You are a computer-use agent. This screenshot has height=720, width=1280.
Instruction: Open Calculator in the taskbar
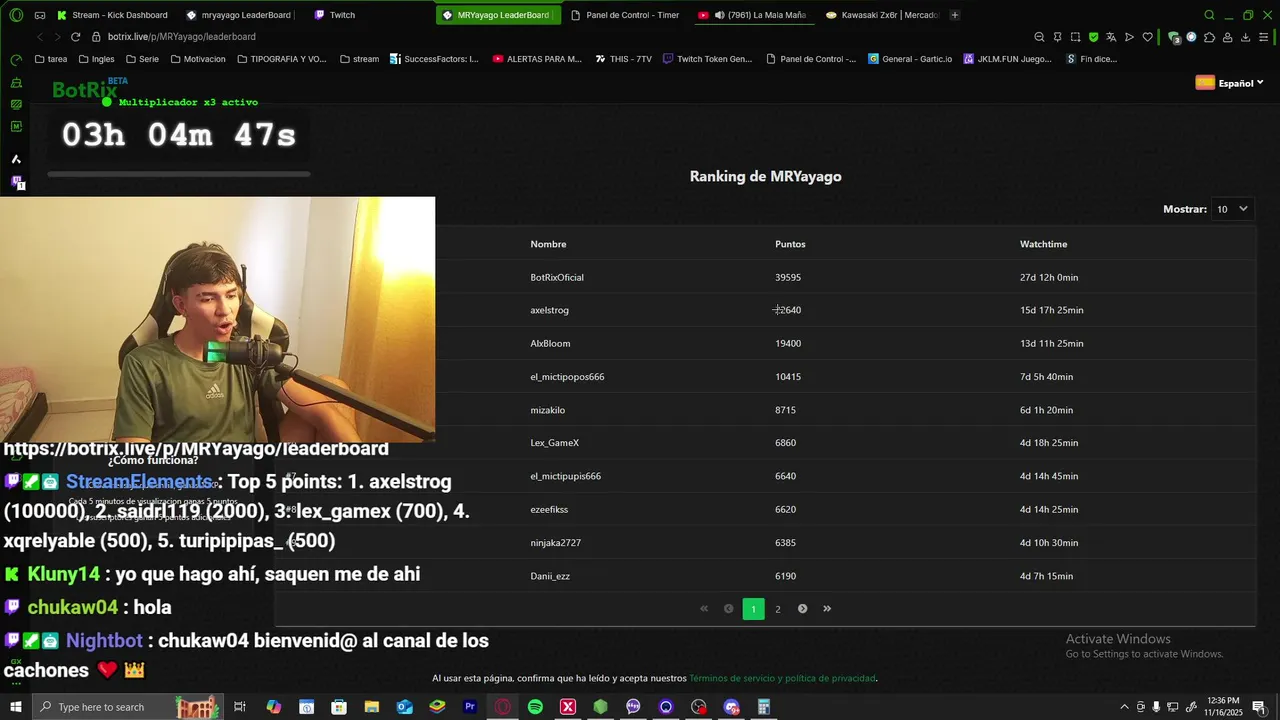(764, 707)
